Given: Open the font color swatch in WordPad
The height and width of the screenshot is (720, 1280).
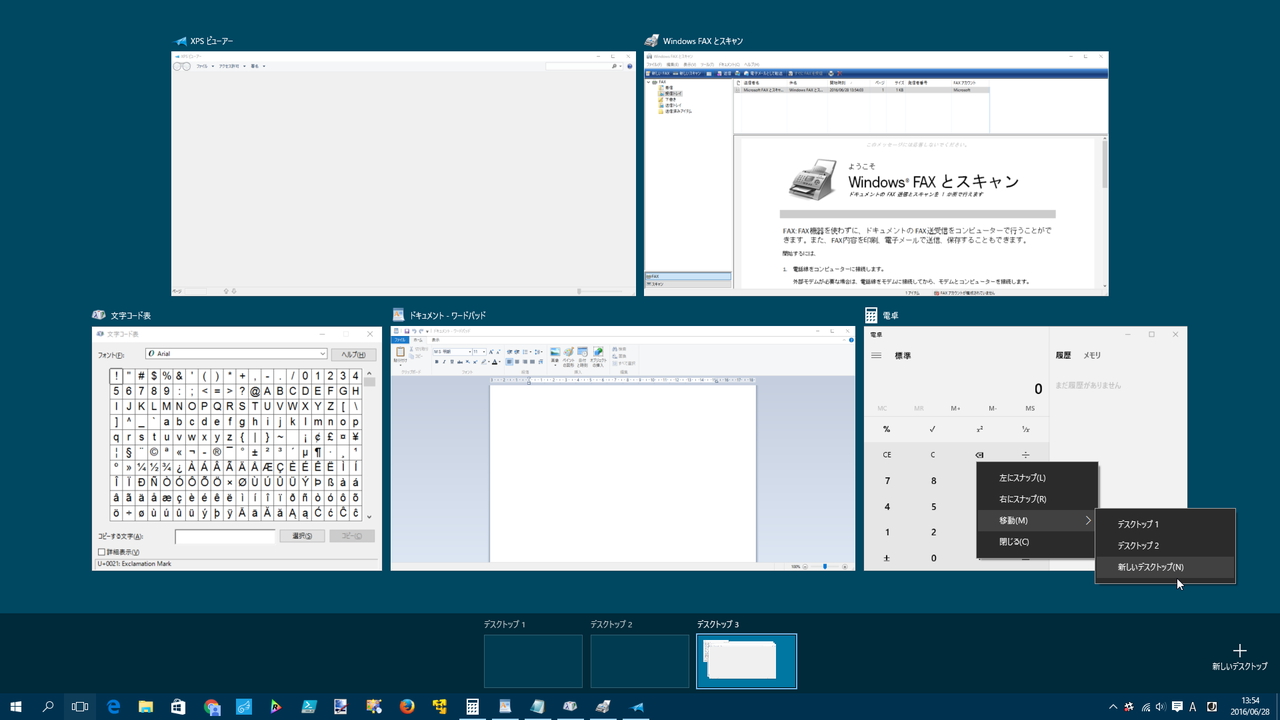Looking at the screenshot, I should click(494, 362).
